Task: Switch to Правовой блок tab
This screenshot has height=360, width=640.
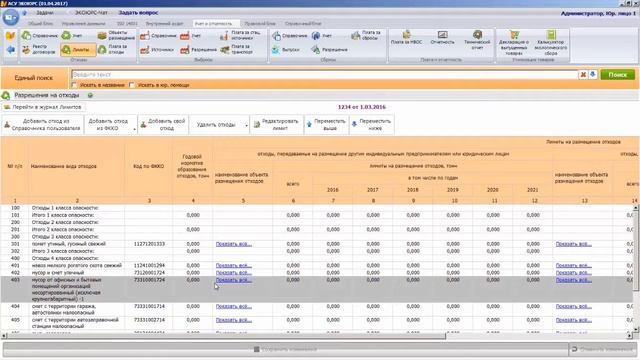Action: (x=260, y=24)
